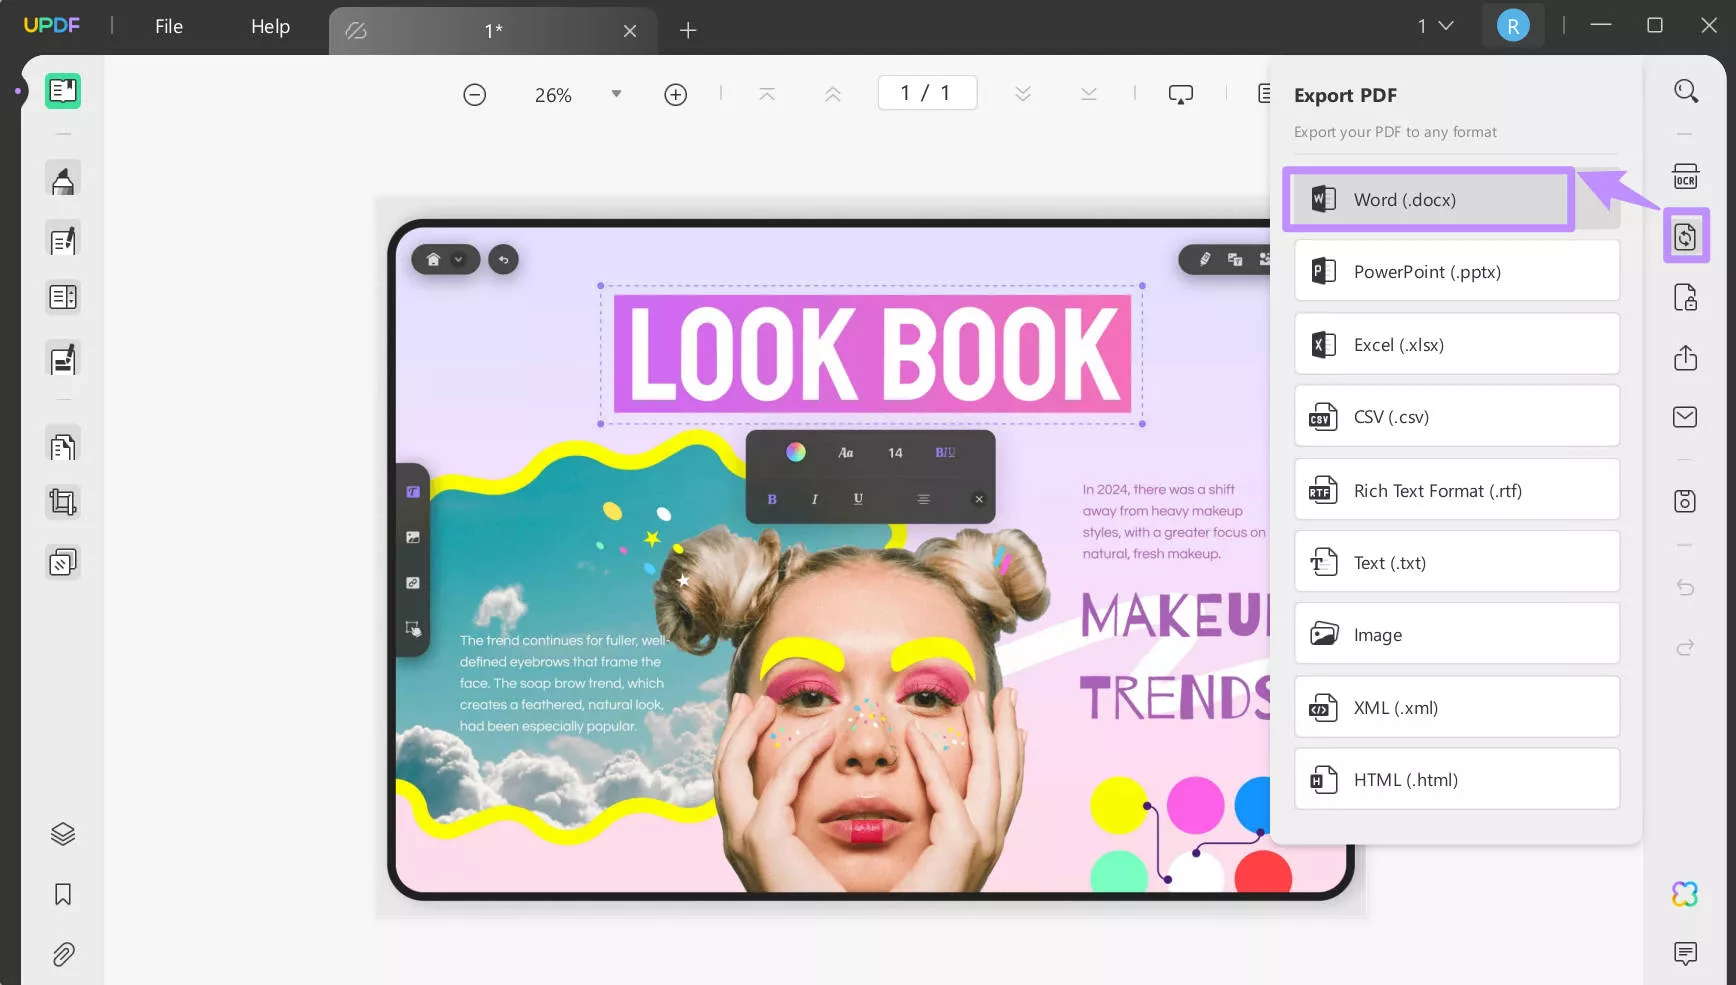Click the Export PDF icon in right sidebar
This screenshot has height=985, width=1736.
coord(1685,237)
